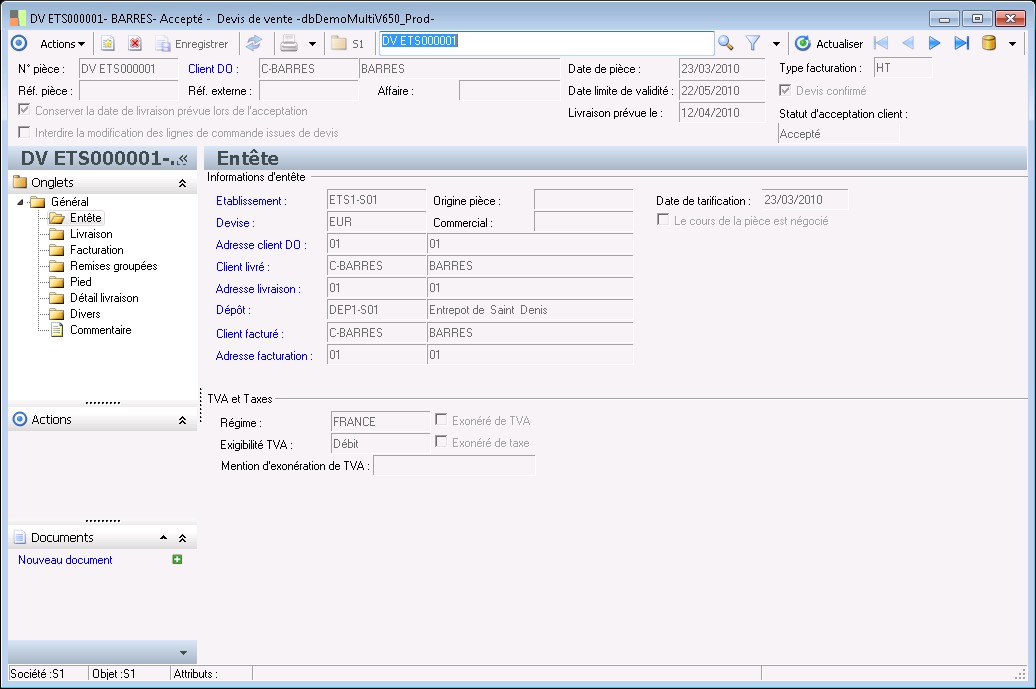Open the Actions dropdown menu
This screenshot has height=689, width=1036.
coord(62,44)
